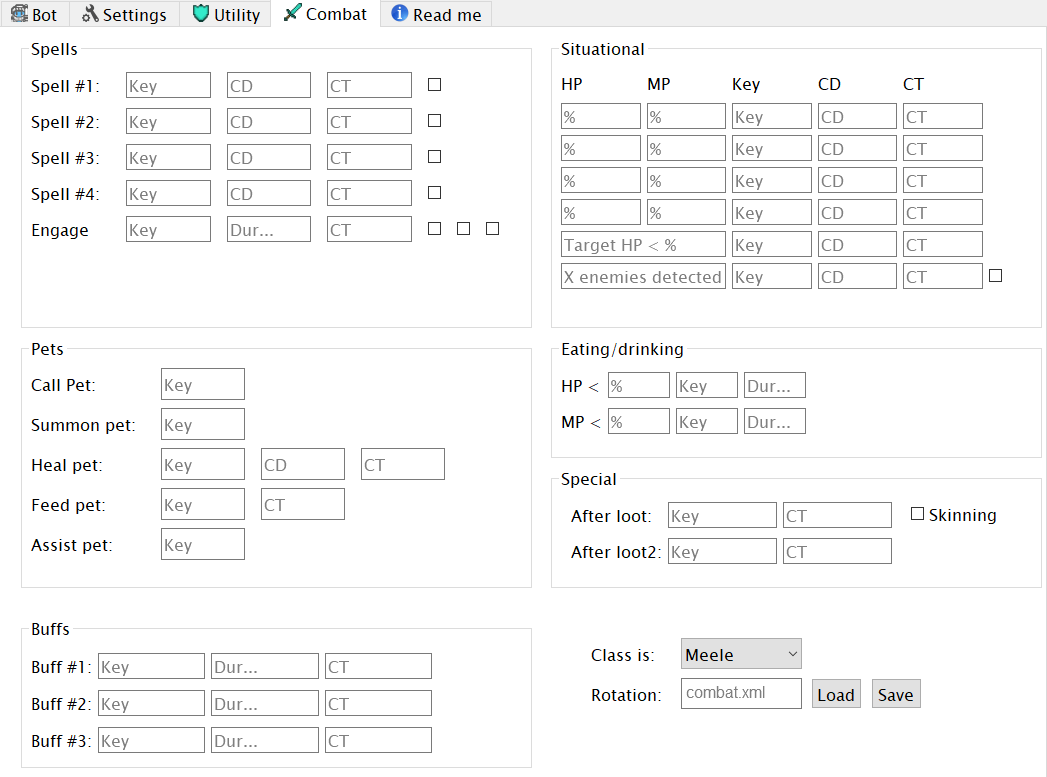Tick the Spell #4 checkbox
The width and height of the screenshot is (1047, 777).
click(435, 193)
